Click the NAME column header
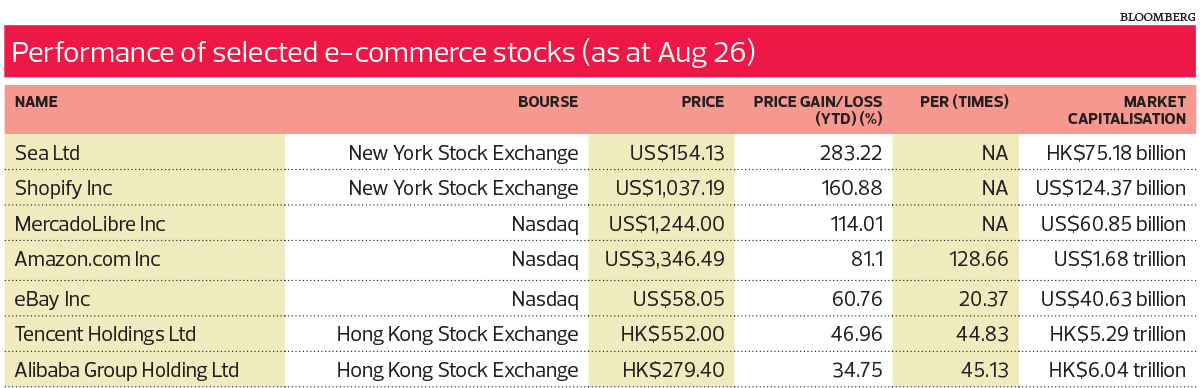This screenshot has height=388, width=1200. tap(35, 101)
